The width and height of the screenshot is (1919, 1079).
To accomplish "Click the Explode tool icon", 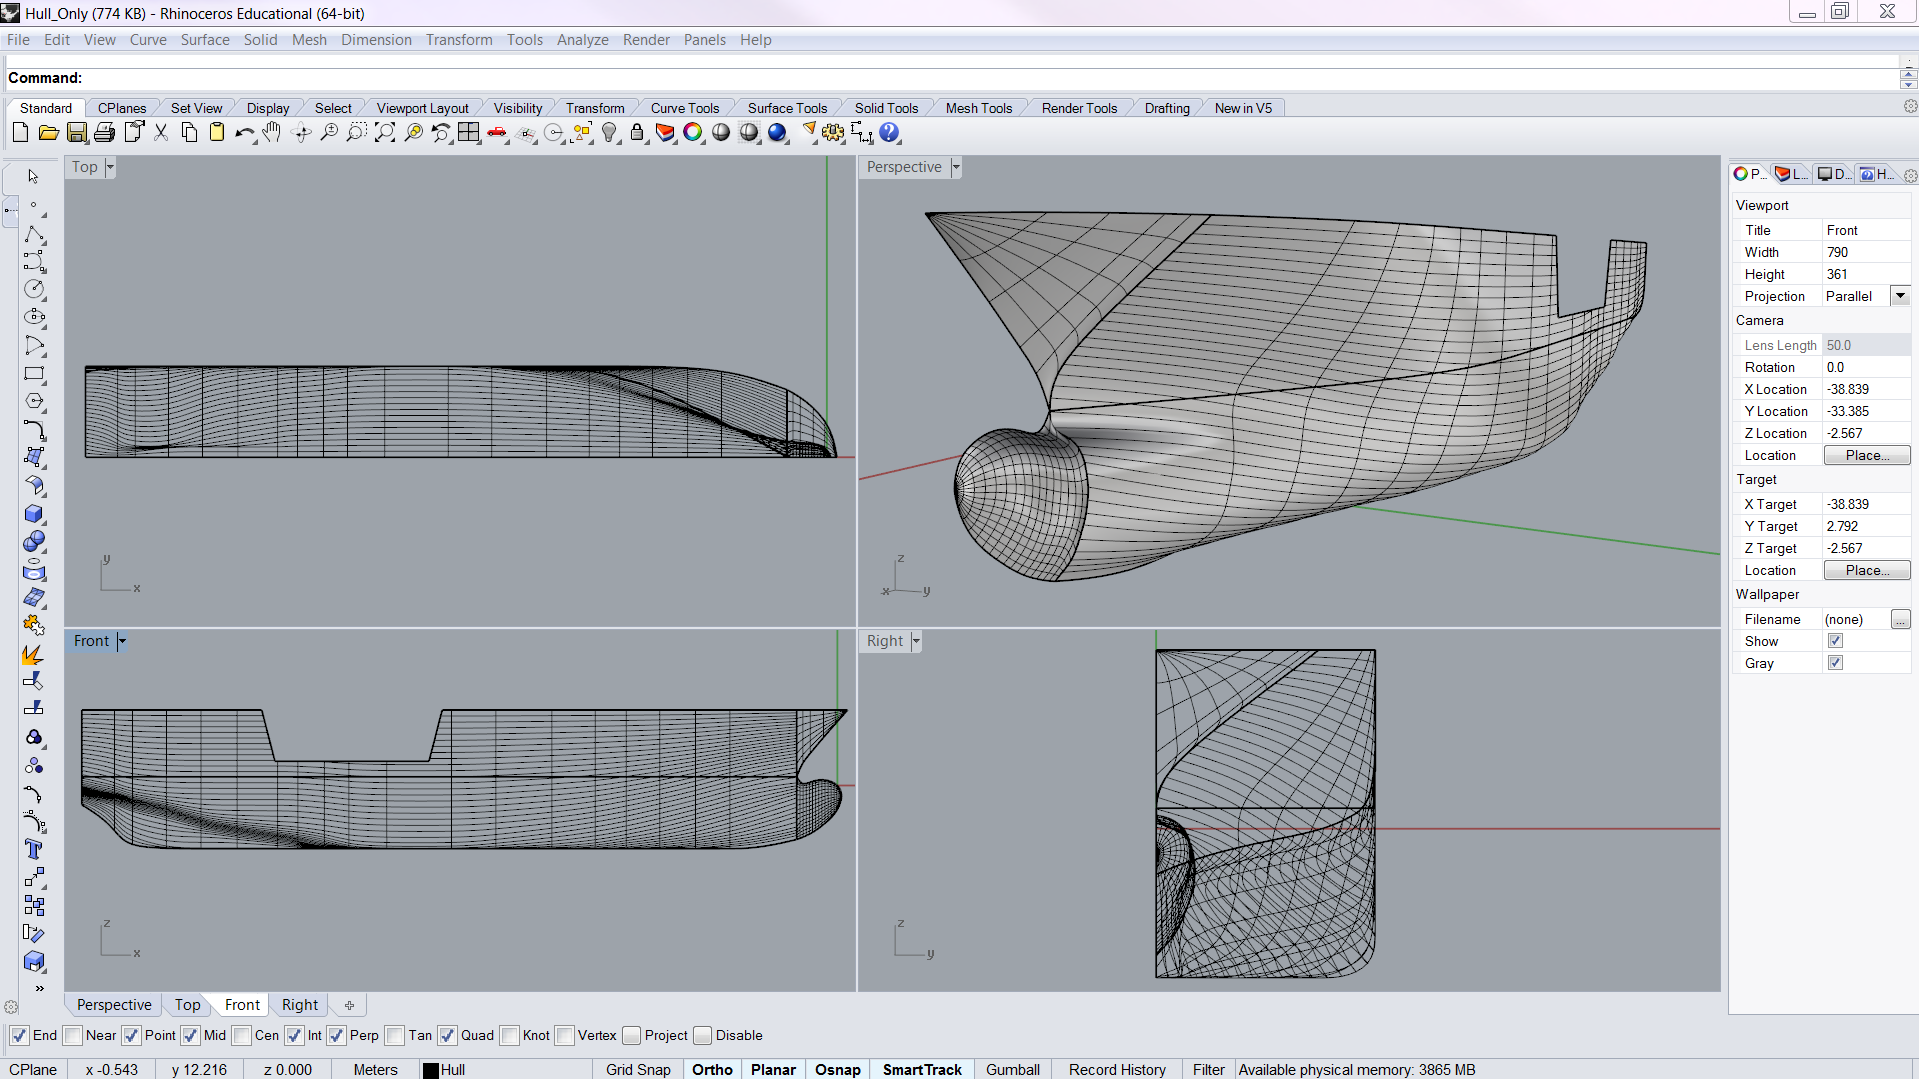I will tap(34, 655).
